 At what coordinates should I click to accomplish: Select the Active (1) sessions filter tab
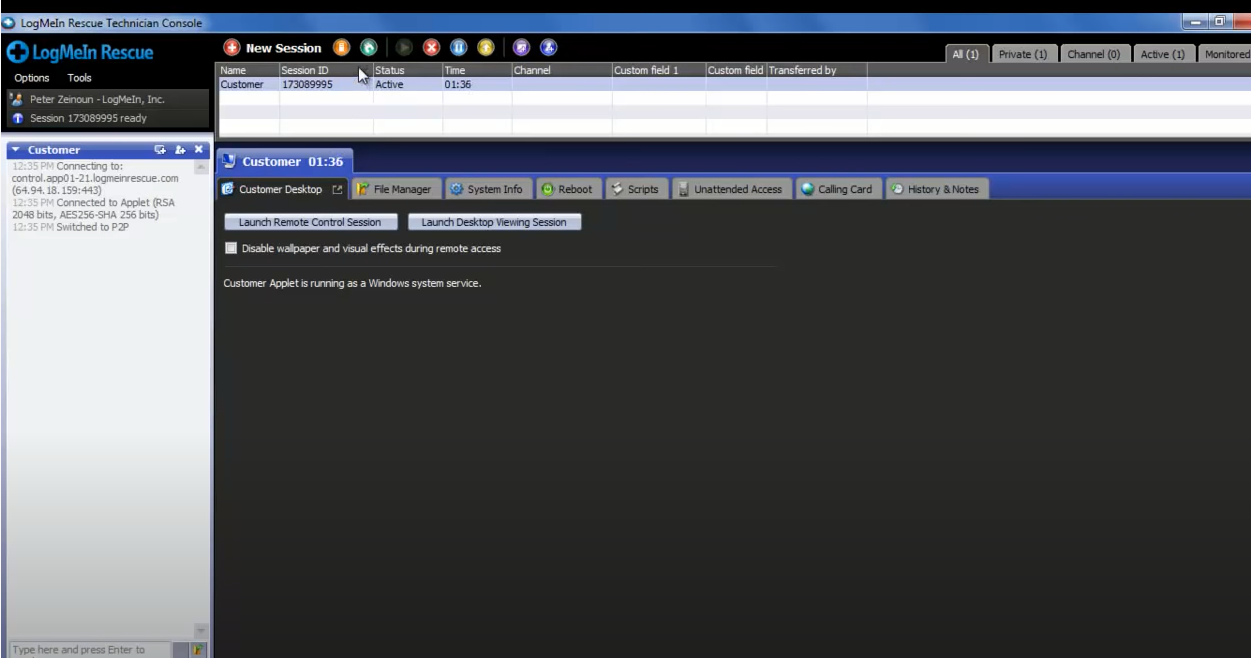(x=1163, y=54)
